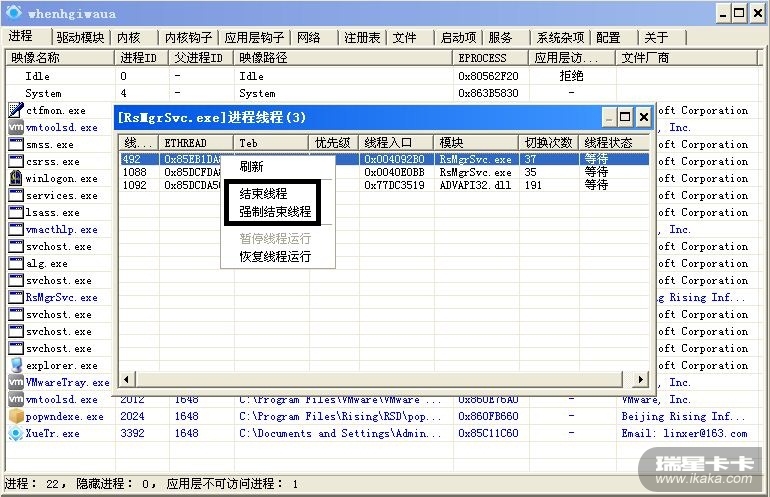The image size is (770, 497).
Task: Choose 强制结束线程 in the context menu
Action: pos(278,212)
